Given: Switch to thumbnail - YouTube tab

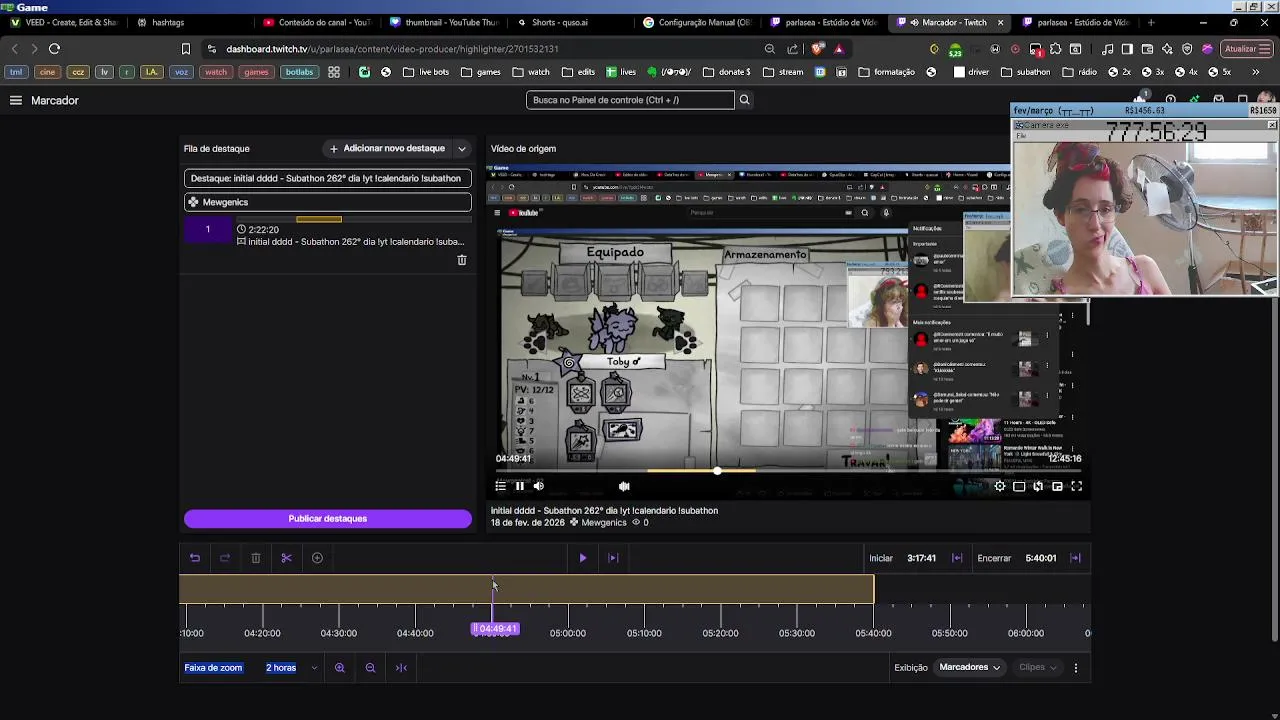Looking at the screenshot, I should click(x=443, y=22).
